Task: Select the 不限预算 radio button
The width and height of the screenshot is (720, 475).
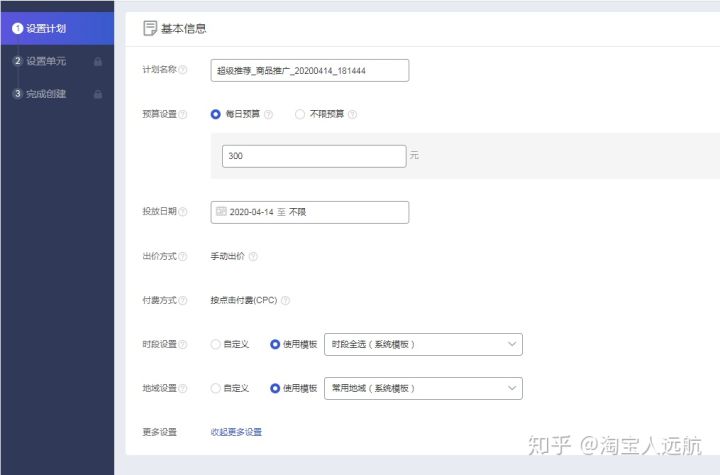Action: pos(299,114)
